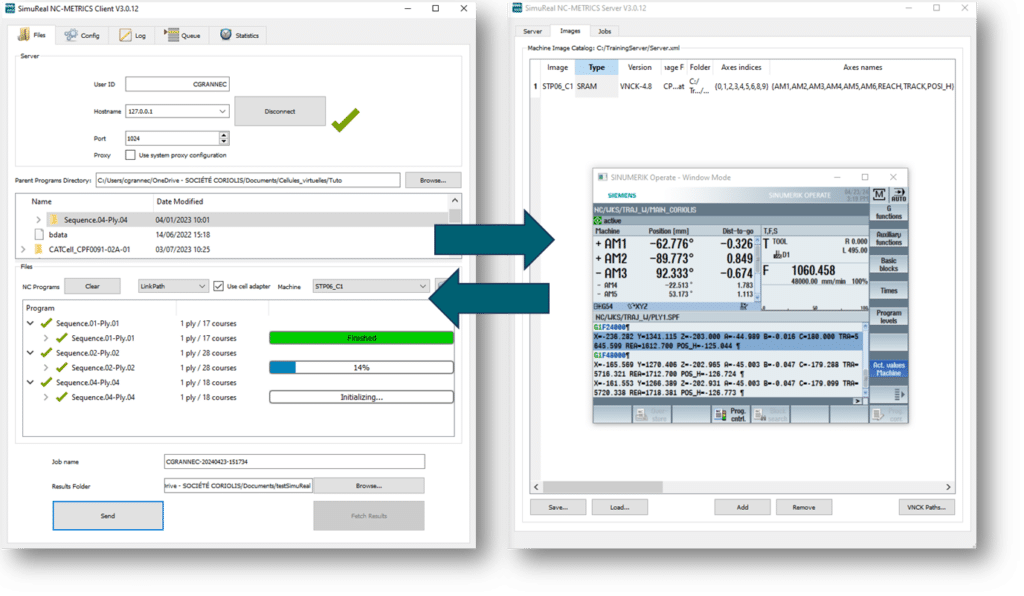Click the Job name input field
This screenshot has height=596, width=1024.
pos(294,462)
